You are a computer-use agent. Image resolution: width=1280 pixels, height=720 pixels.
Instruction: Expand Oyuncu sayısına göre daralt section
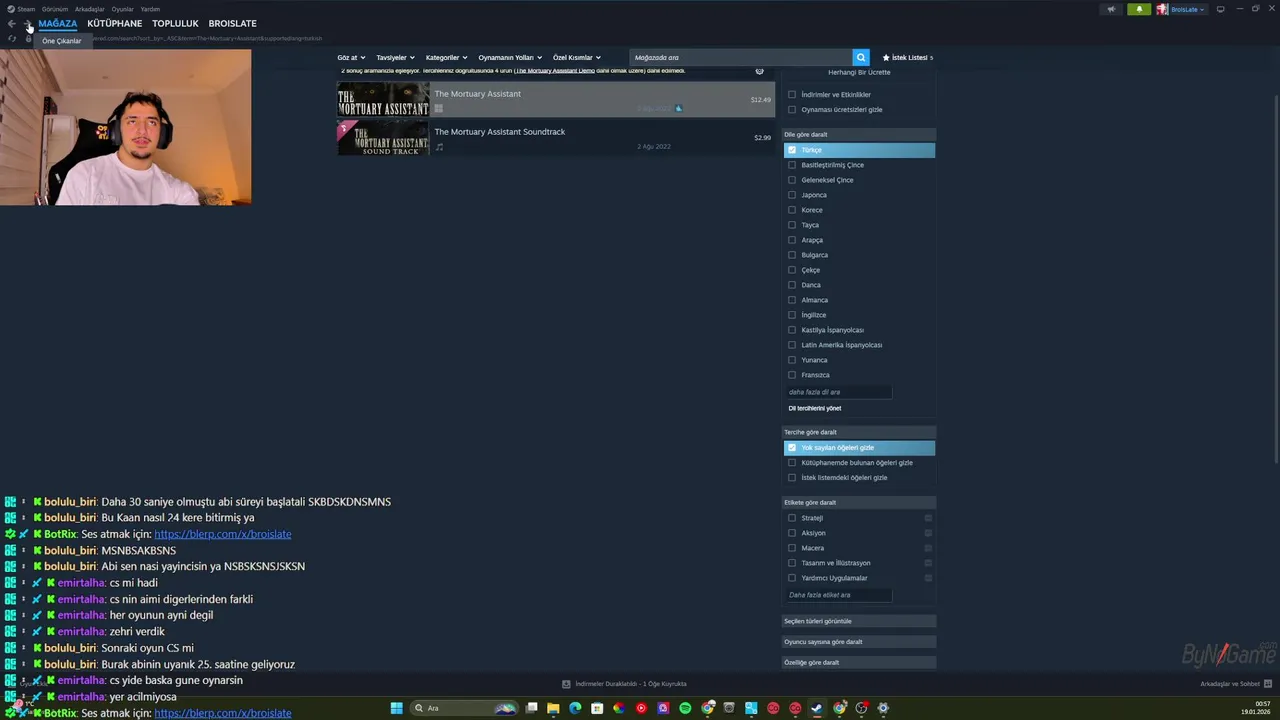click(x=860, y=642)
